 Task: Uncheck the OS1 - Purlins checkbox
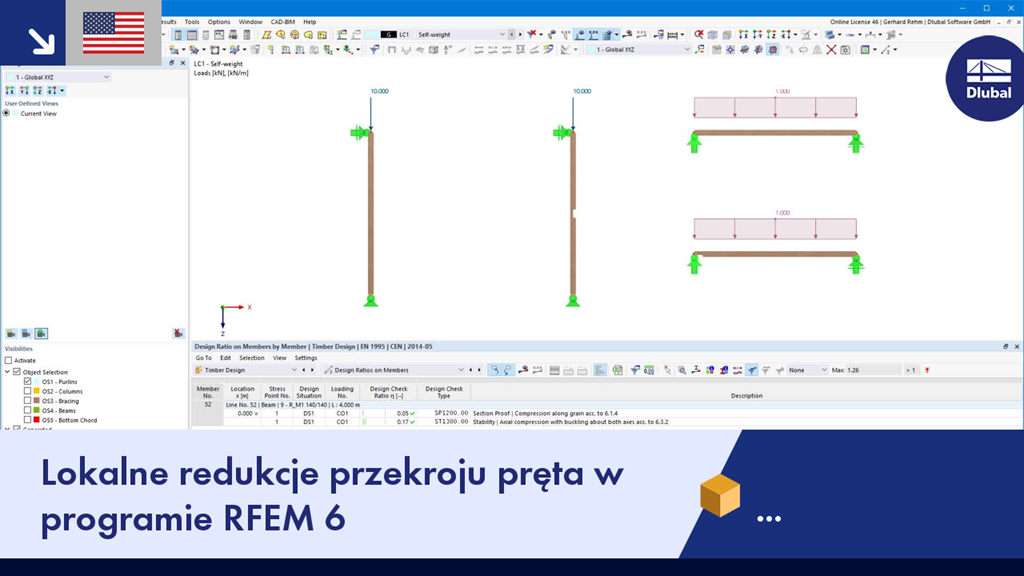point(27,381)
